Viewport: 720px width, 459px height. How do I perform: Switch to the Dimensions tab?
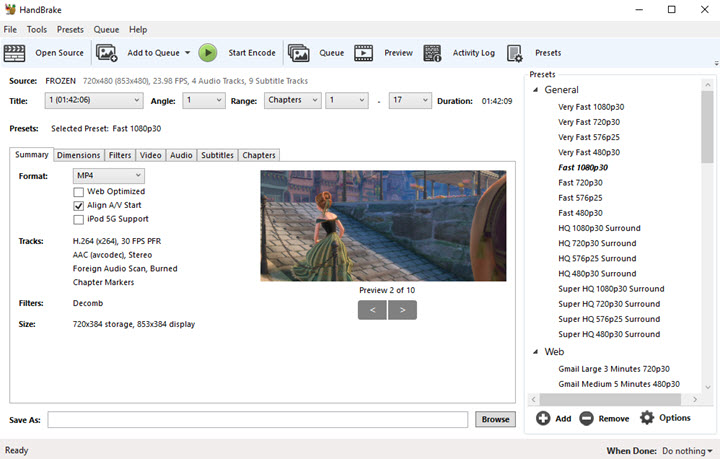click(x=79, y=155)
